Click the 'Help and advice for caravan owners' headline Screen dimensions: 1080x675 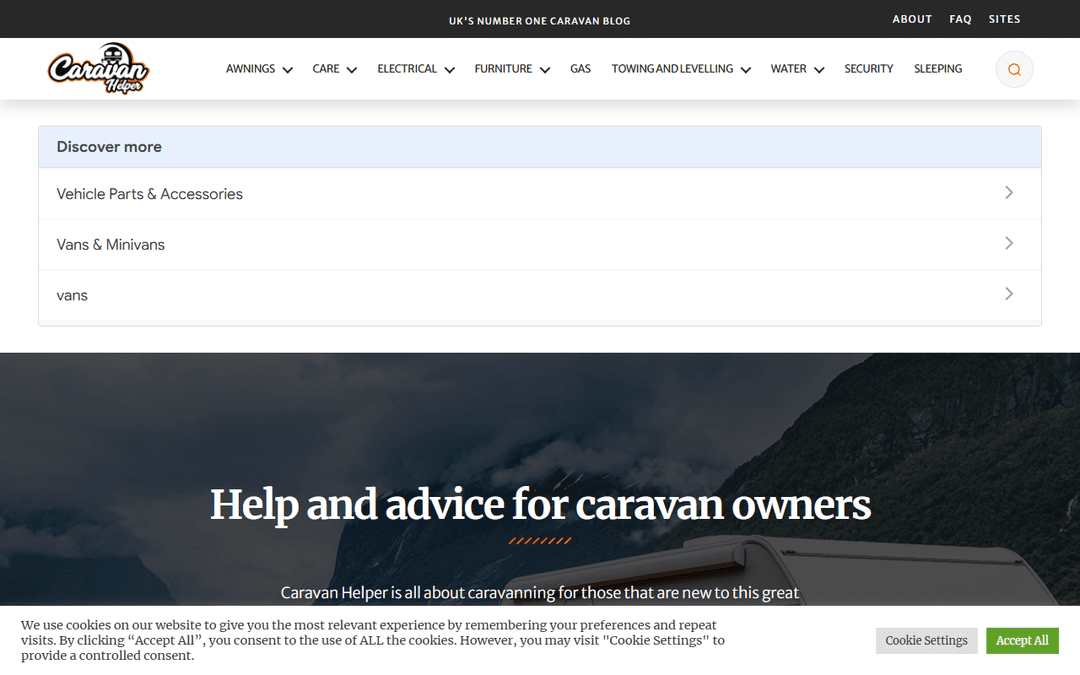tap(540, 505)
